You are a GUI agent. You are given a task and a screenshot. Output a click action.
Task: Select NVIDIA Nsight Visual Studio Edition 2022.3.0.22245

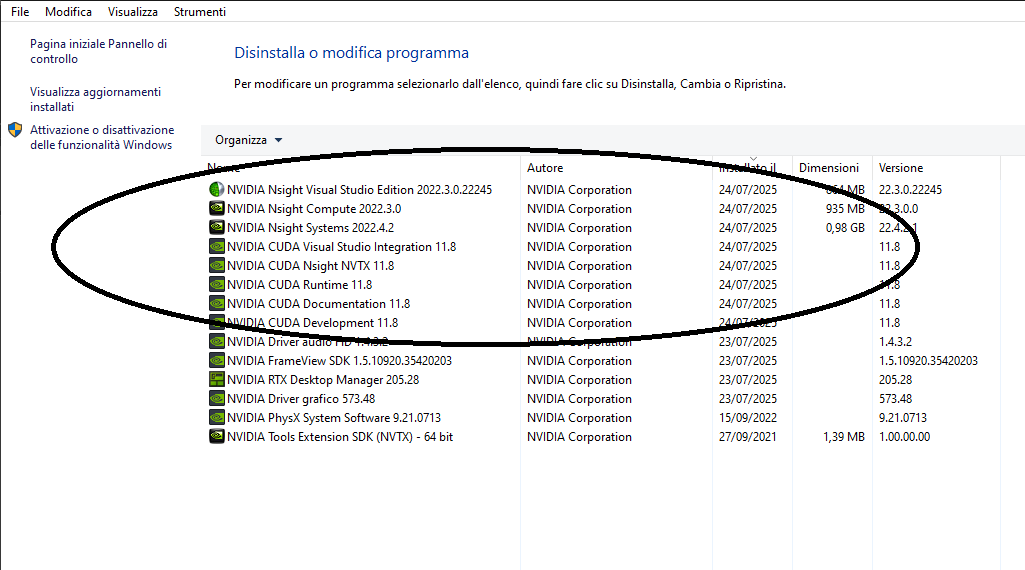click(360, 190)
